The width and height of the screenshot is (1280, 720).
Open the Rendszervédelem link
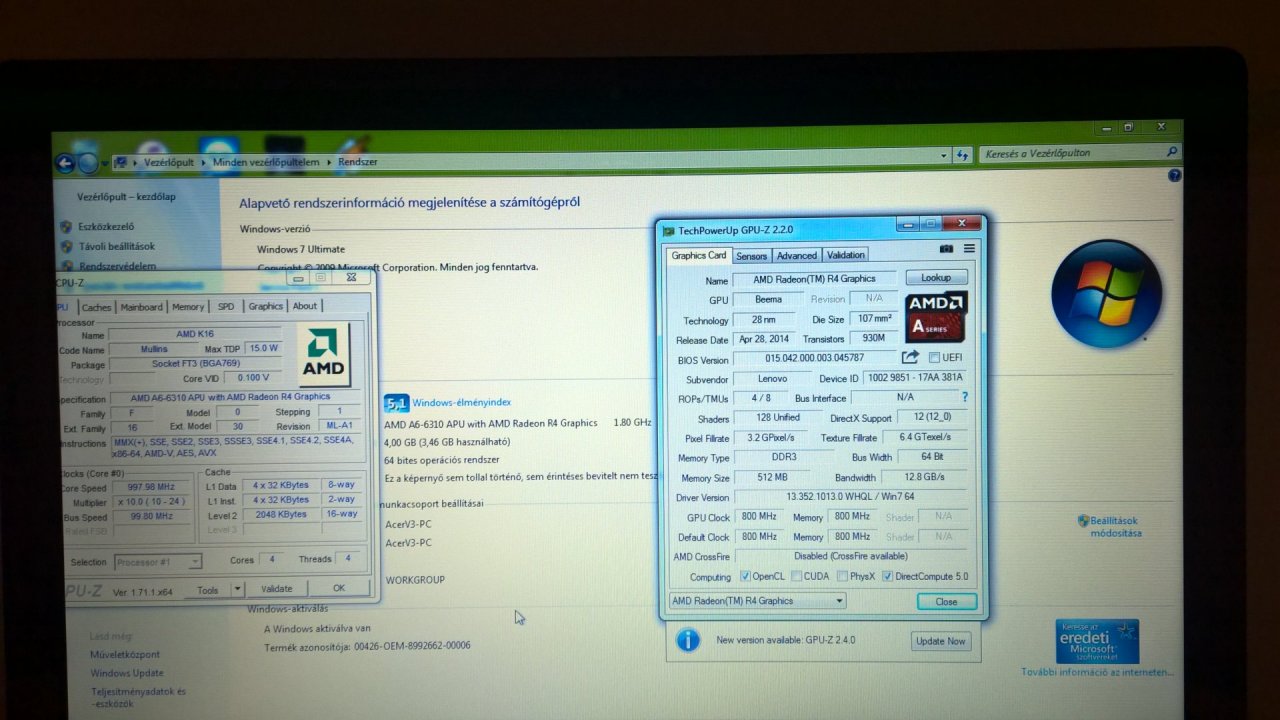tap(117, 266)
